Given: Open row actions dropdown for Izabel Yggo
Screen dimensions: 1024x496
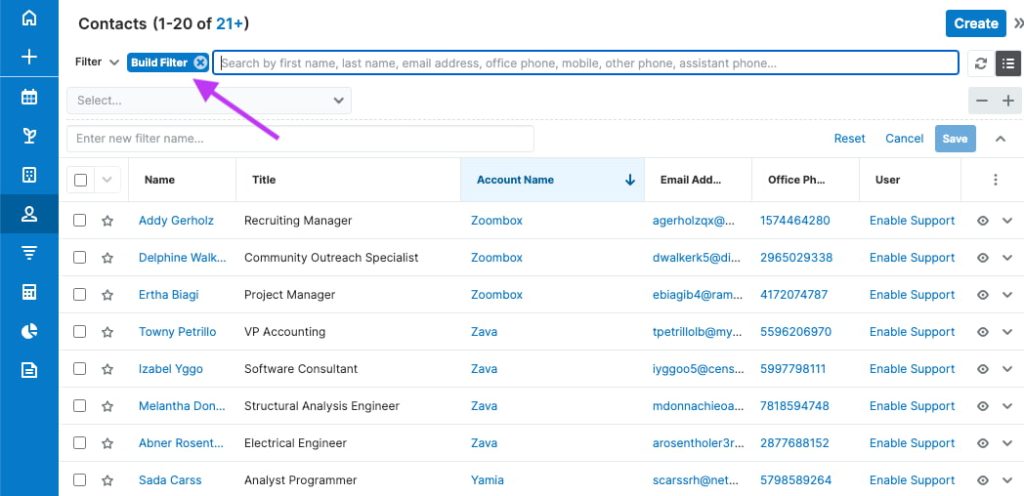Looking at the screenshot, I should pos(1007,369).
